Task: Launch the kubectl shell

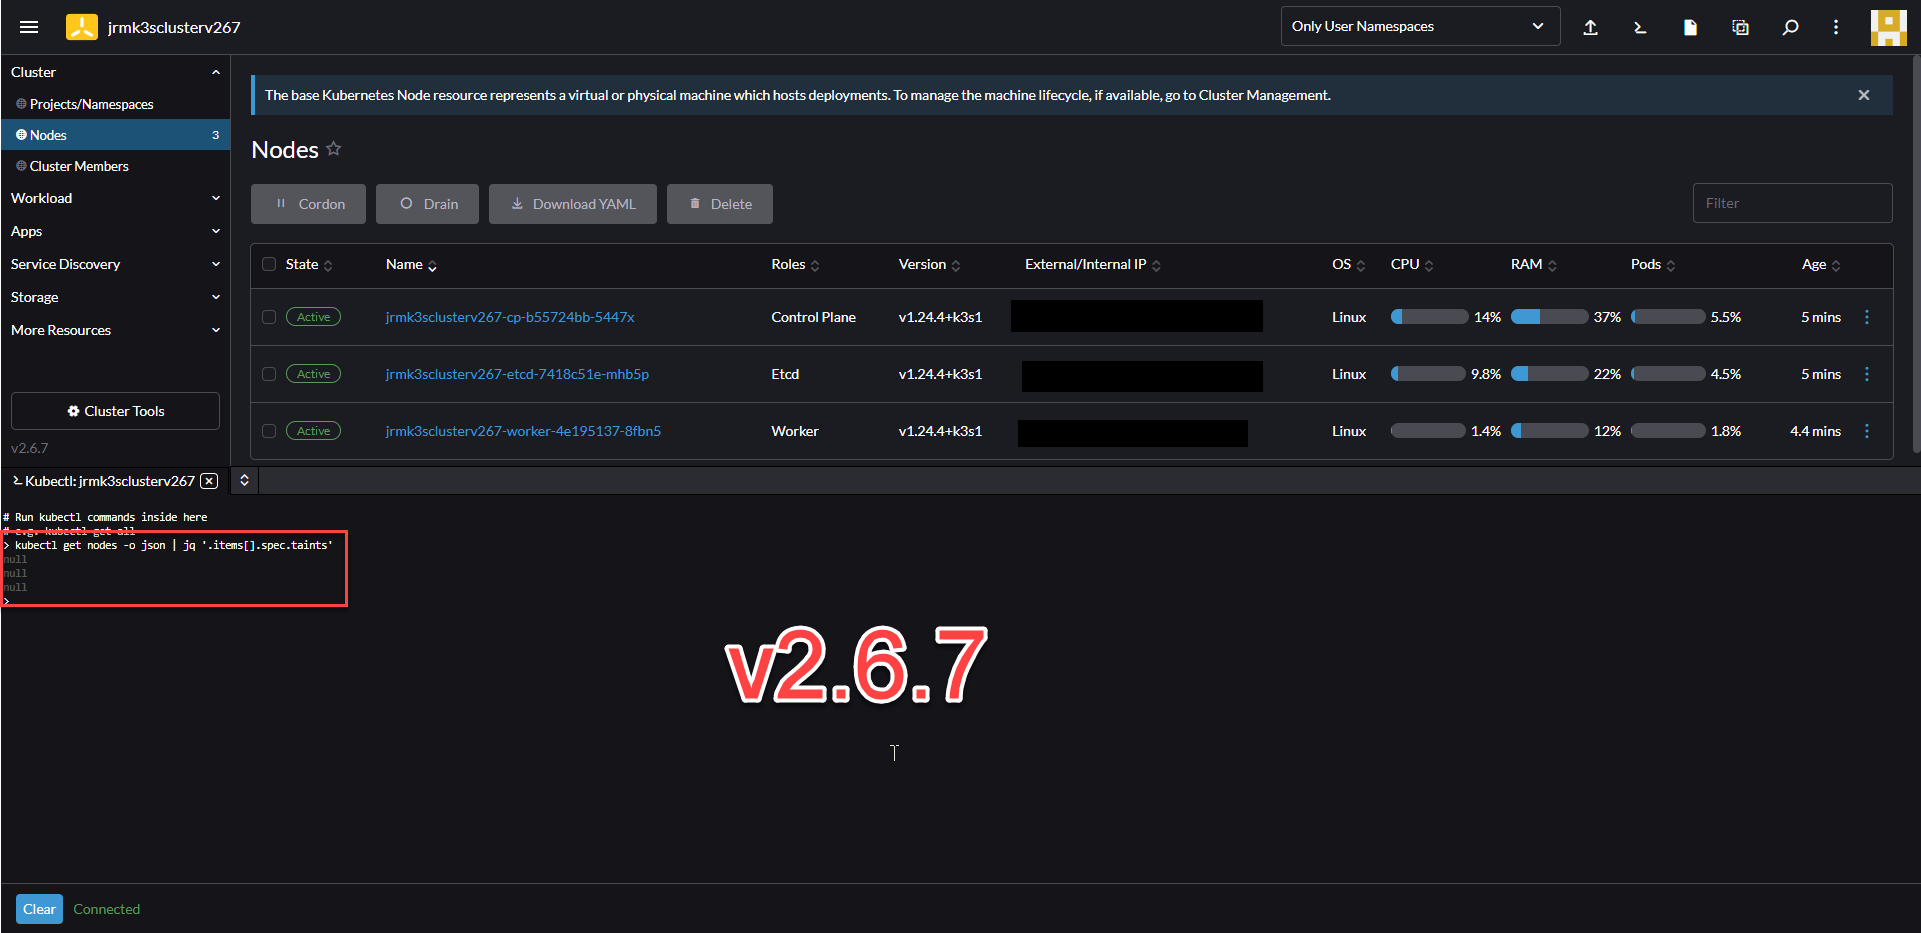Action: 1640,27
